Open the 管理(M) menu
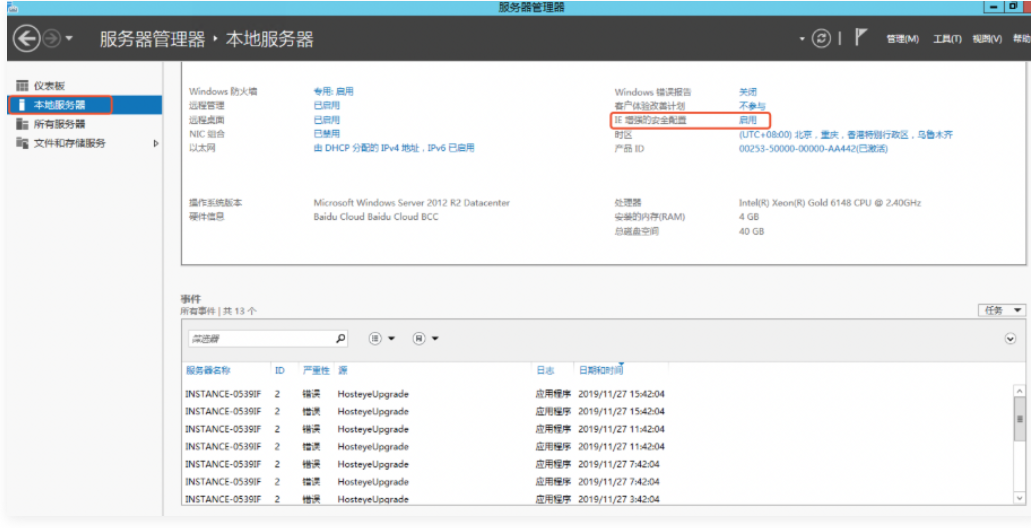Screen dimensions: 1031x528 point(901,39)
